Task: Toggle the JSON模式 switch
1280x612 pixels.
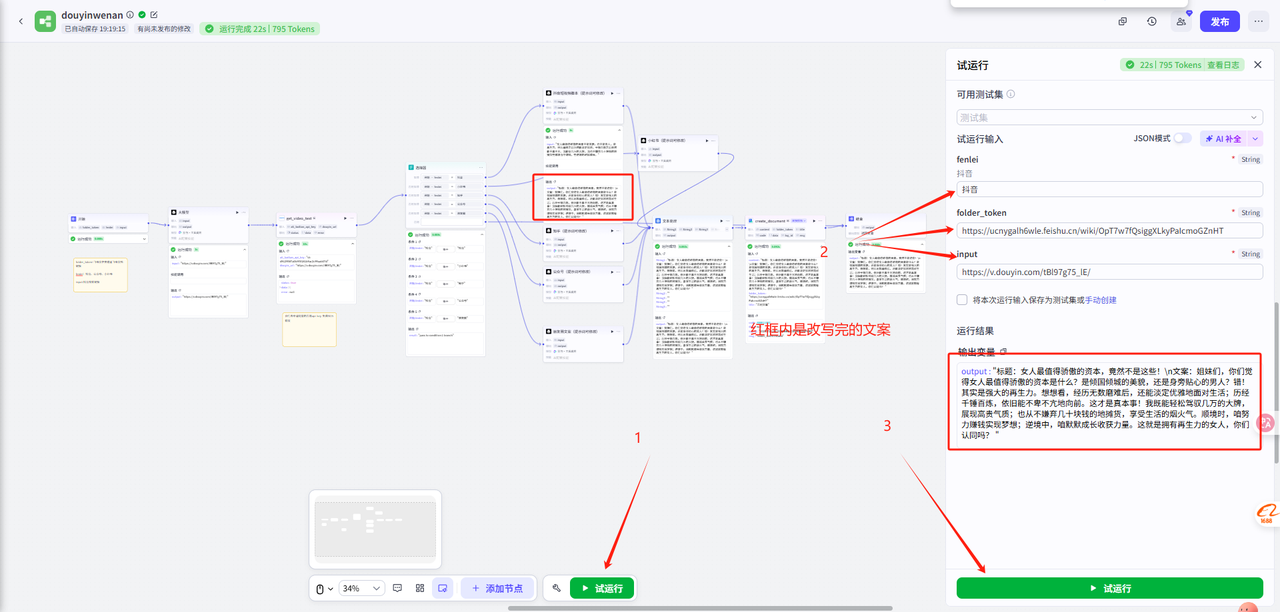Action: 1182,138
